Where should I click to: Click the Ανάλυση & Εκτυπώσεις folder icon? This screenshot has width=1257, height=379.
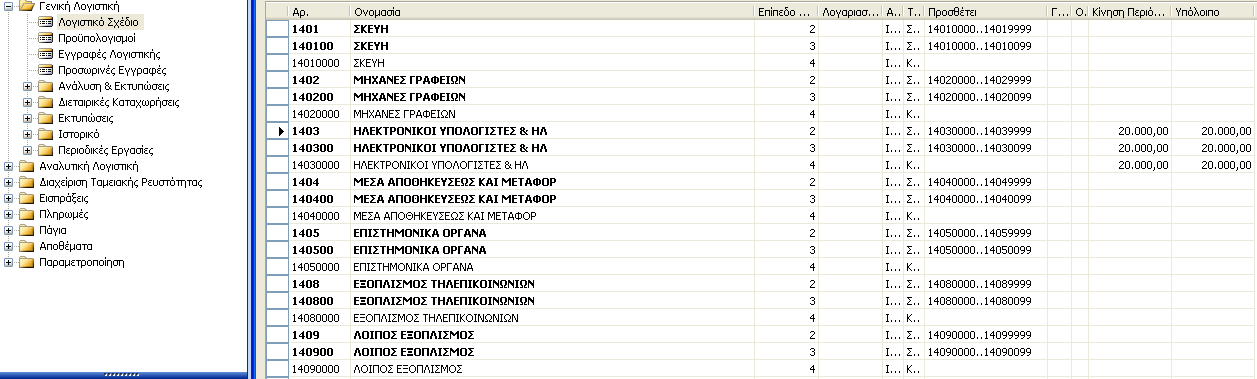(46, 86)
